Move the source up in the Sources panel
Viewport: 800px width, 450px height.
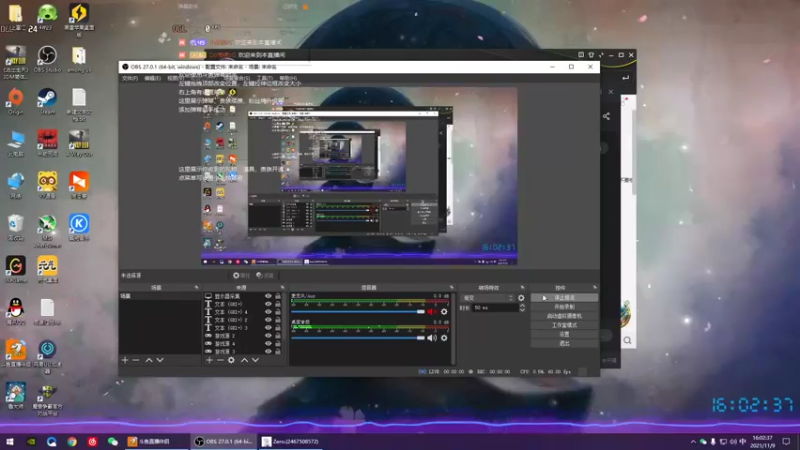coord(244,360)
